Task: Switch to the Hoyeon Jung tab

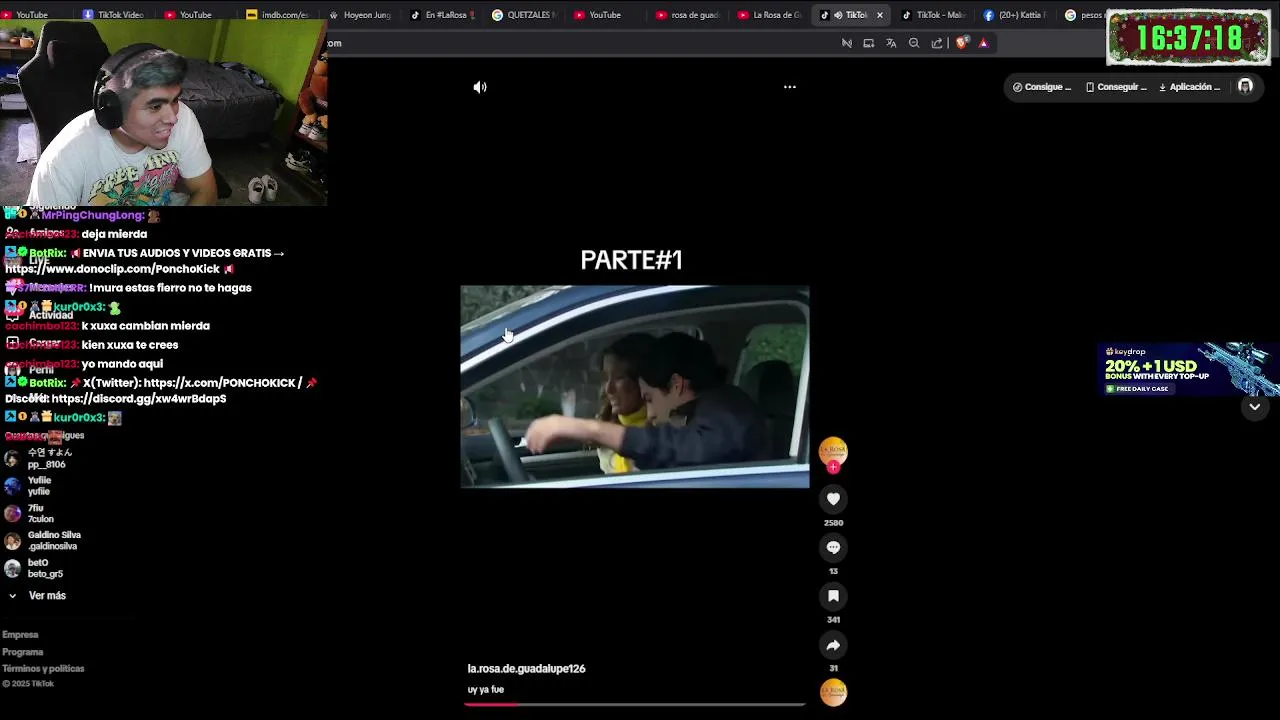Action: pyautogui.click(x=360, y=15)
